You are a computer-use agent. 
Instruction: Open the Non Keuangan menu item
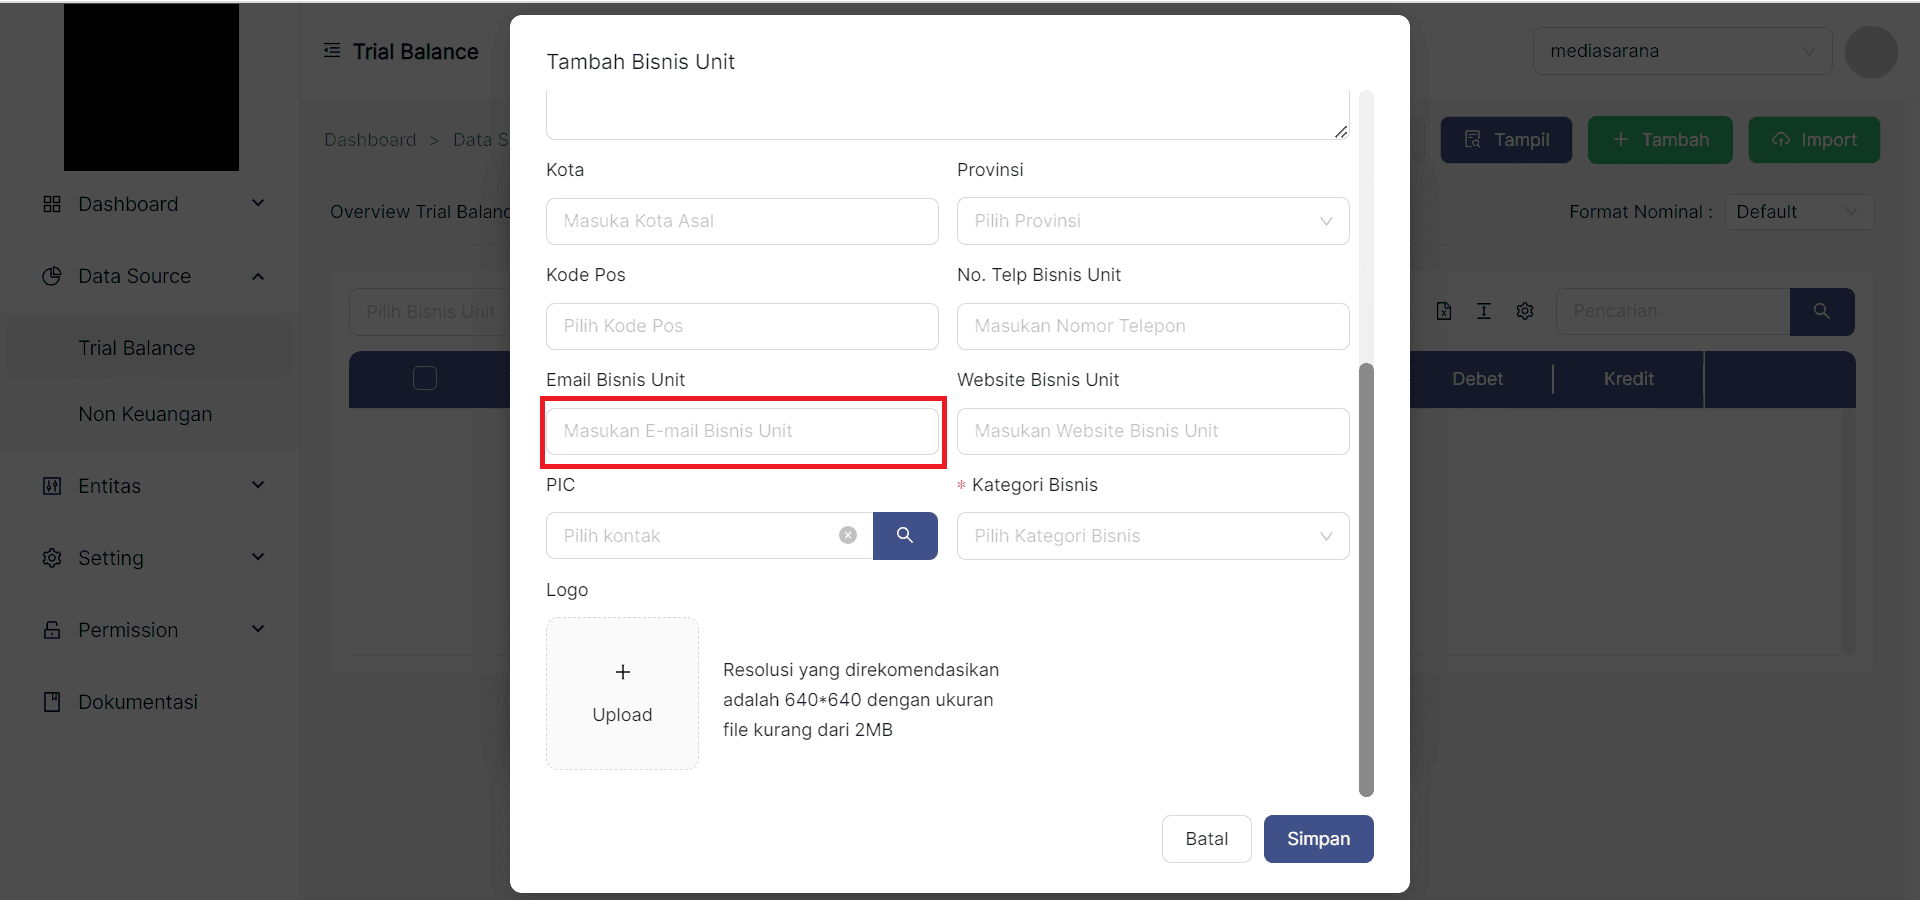pos(145,414)
